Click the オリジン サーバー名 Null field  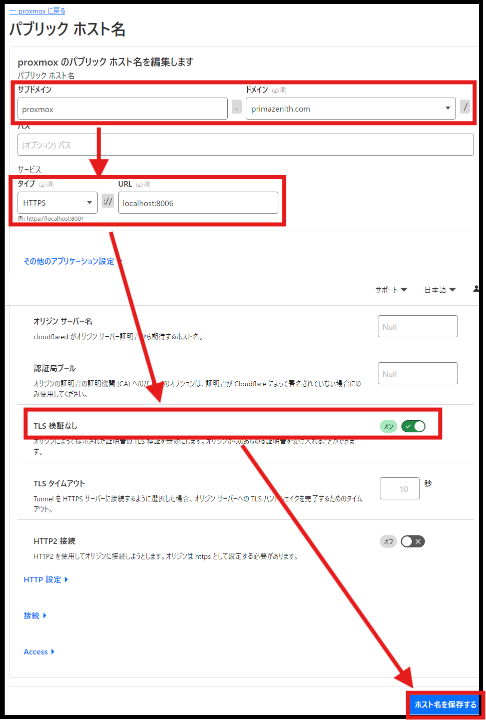[x=418, y=326]
